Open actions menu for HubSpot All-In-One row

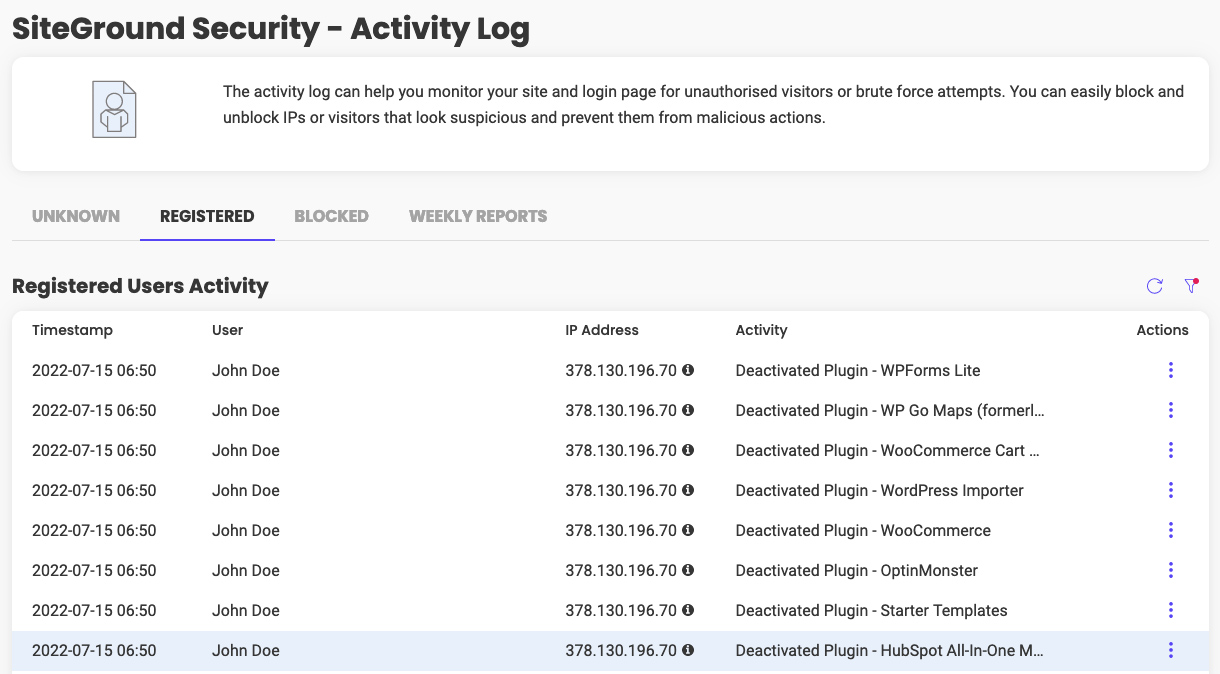click(1170, 650)
